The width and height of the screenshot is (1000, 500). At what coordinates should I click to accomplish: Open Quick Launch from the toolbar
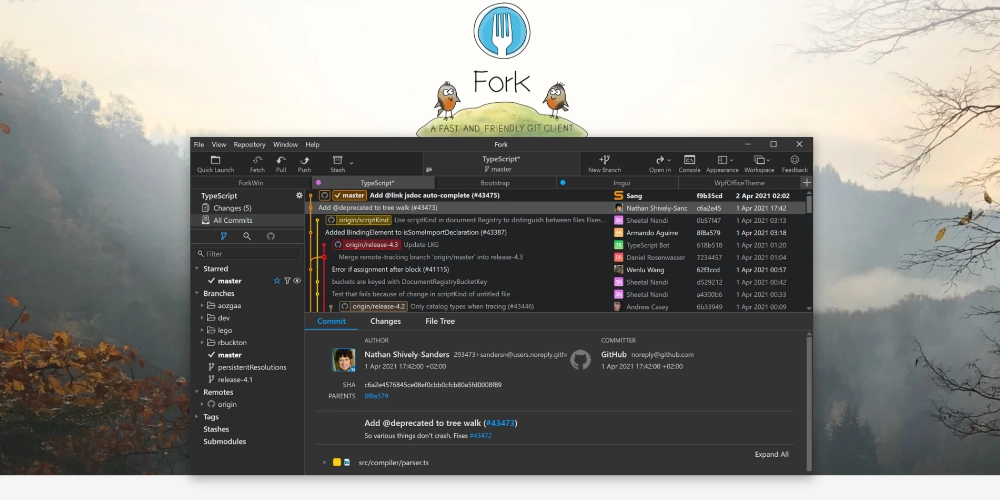click(x=215, y=164)
